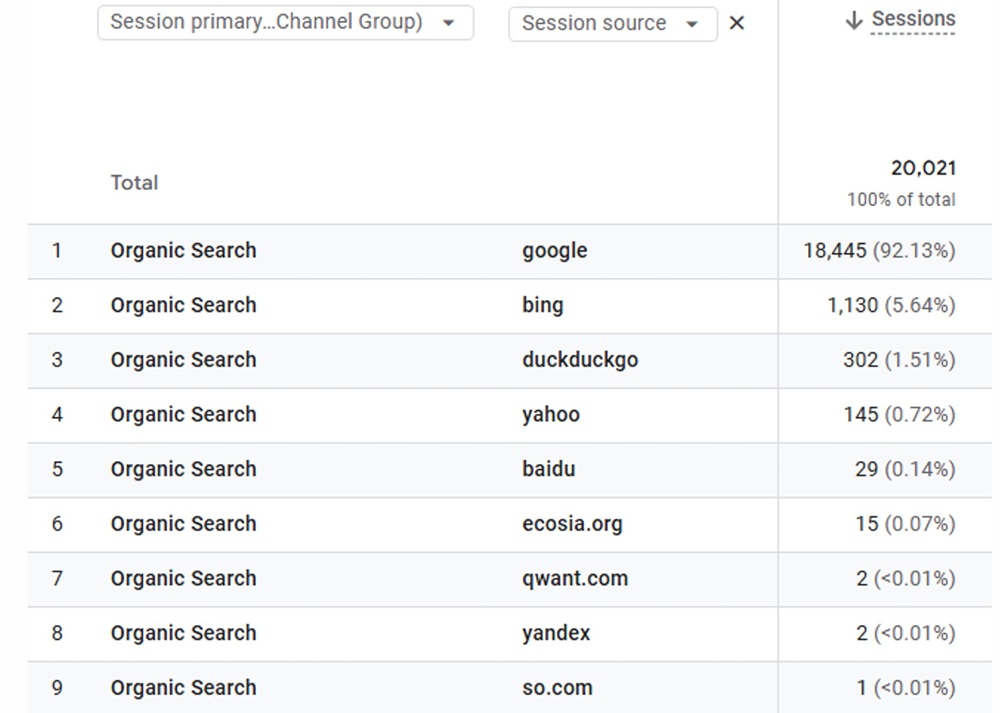The width and height of the screenshot is (1000, 713).
Task: Select the google source cell
Action: point(554,251)
